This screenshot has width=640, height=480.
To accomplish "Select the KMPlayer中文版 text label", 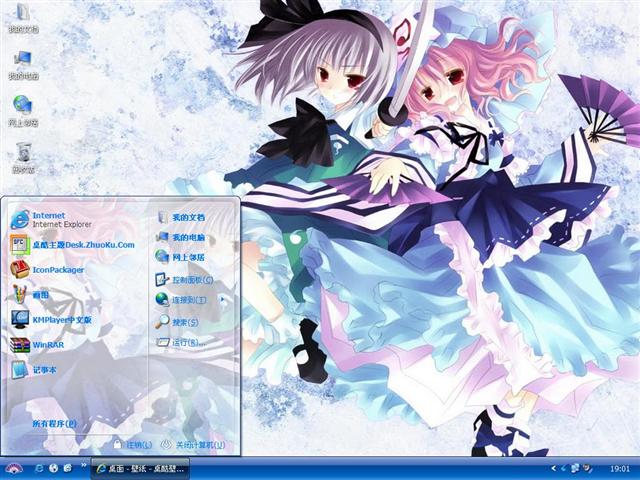I will click(x=62, y=320).
